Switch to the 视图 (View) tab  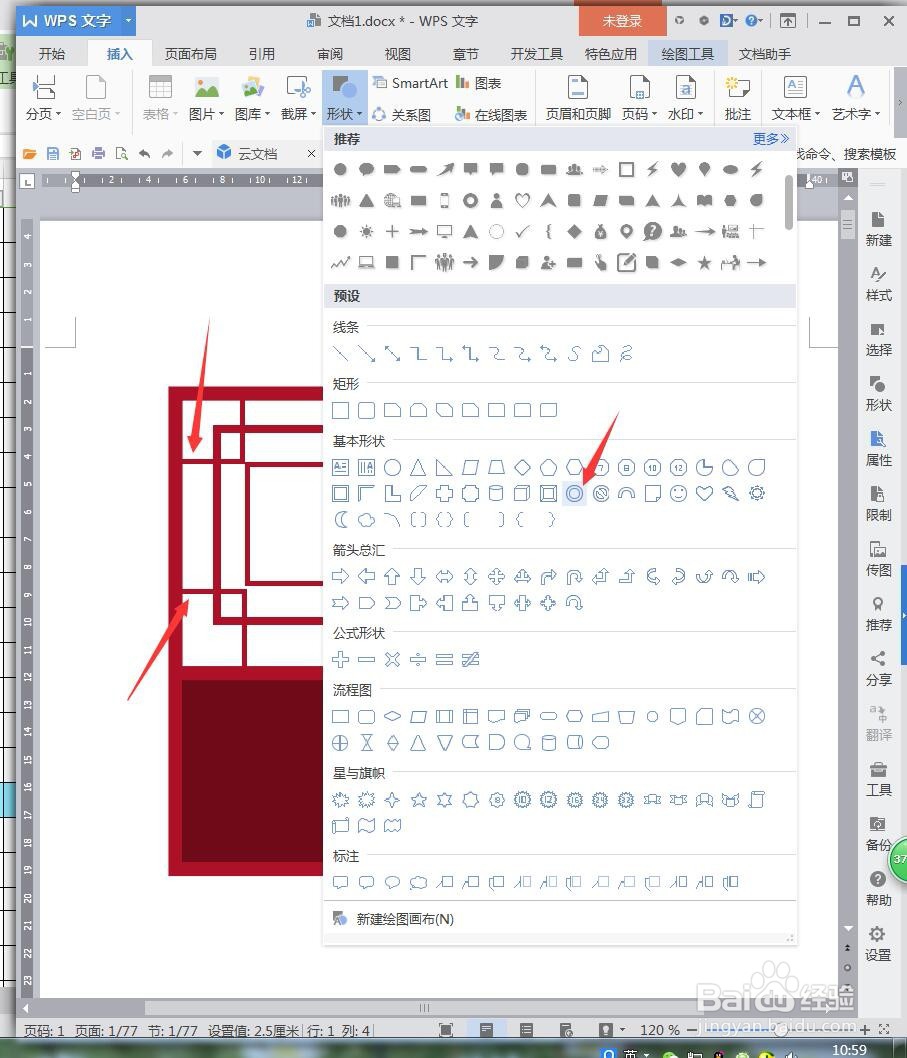(397, 54)
